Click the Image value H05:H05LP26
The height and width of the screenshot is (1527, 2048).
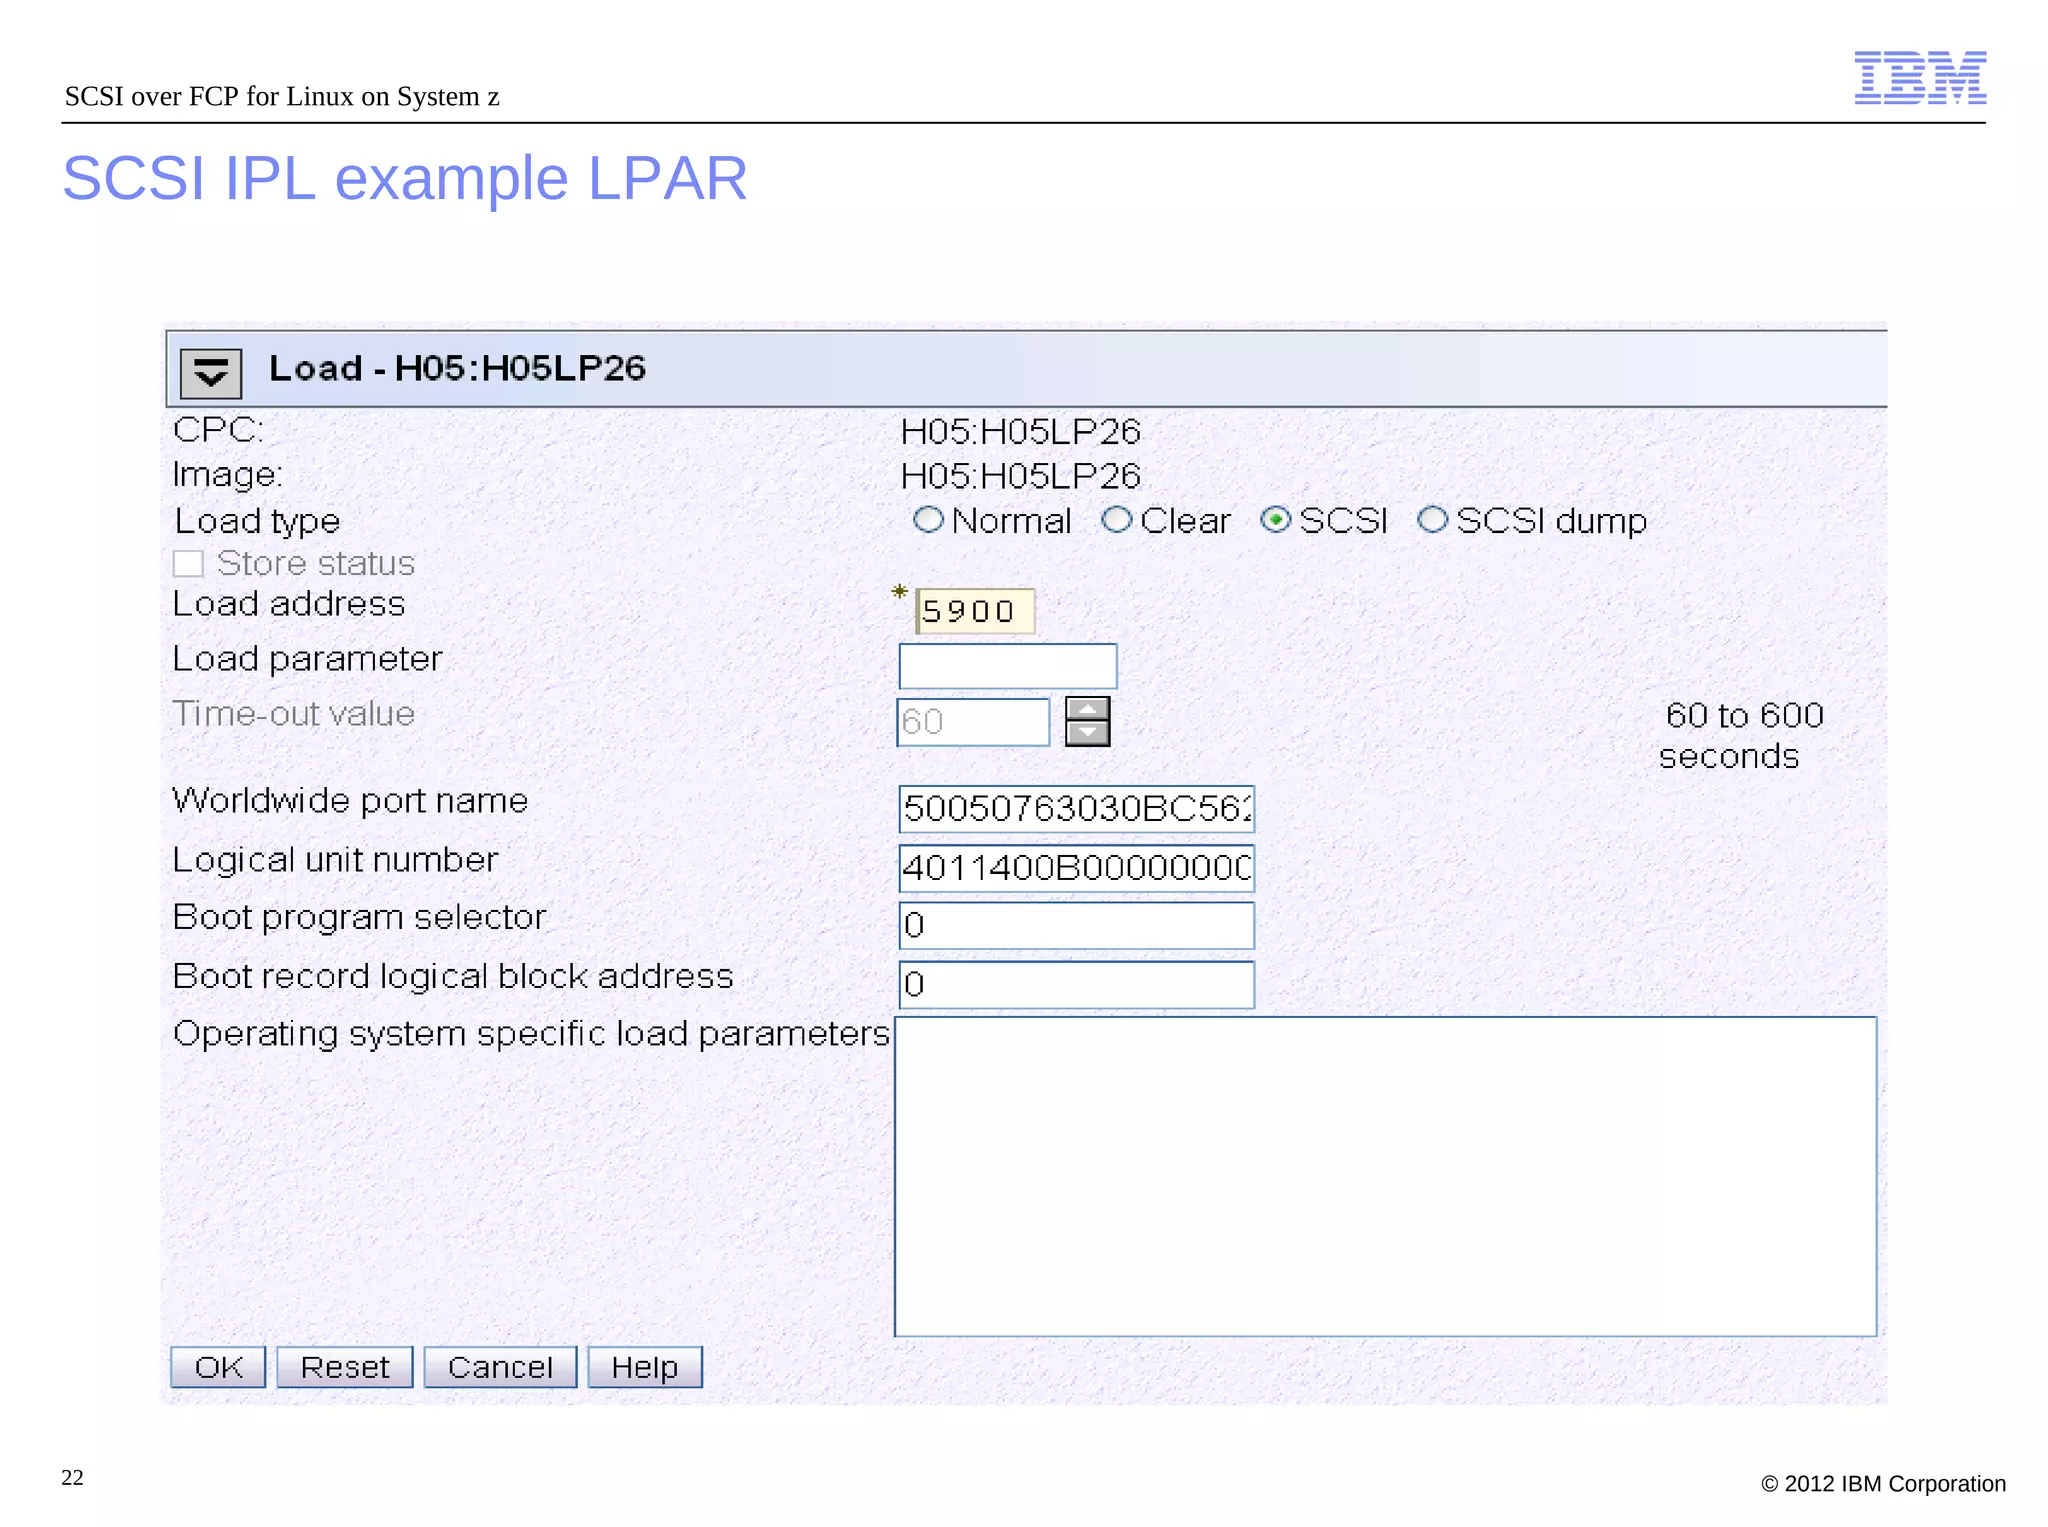(1020, 476)
